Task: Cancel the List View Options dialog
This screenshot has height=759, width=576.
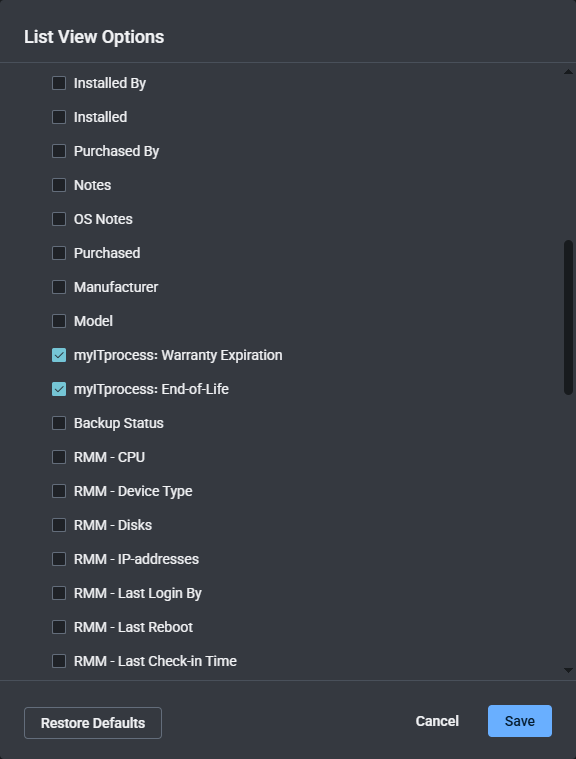Action: click(437, 721)
